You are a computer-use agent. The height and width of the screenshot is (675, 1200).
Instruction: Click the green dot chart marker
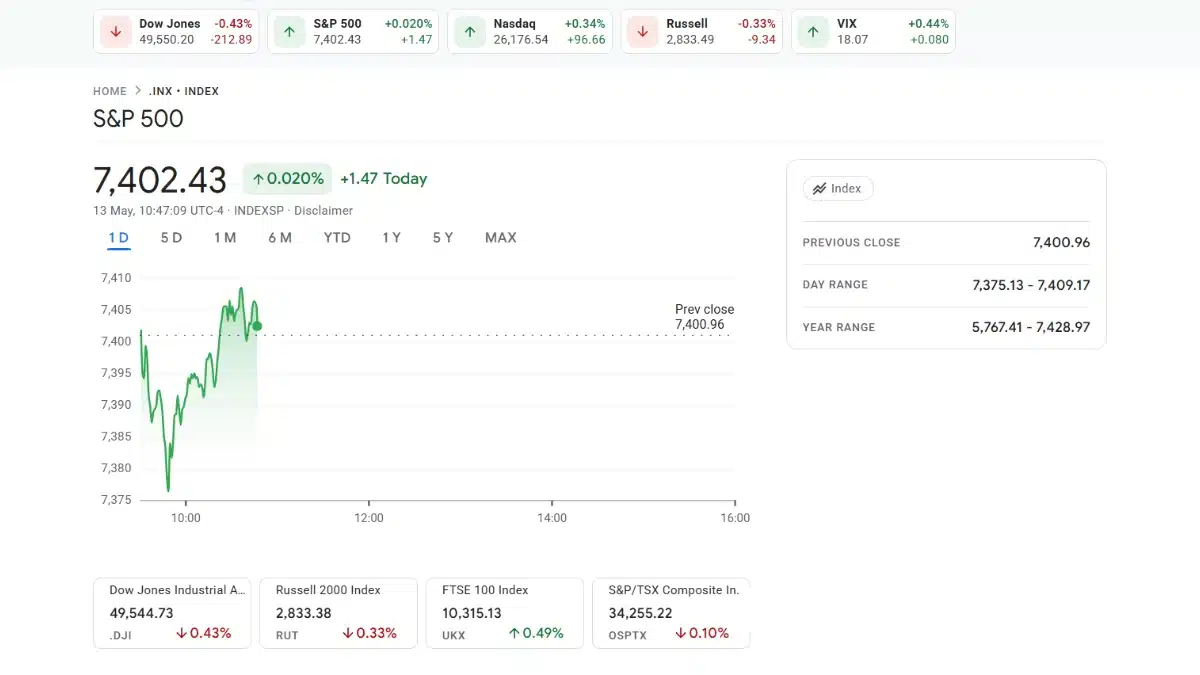257,326
